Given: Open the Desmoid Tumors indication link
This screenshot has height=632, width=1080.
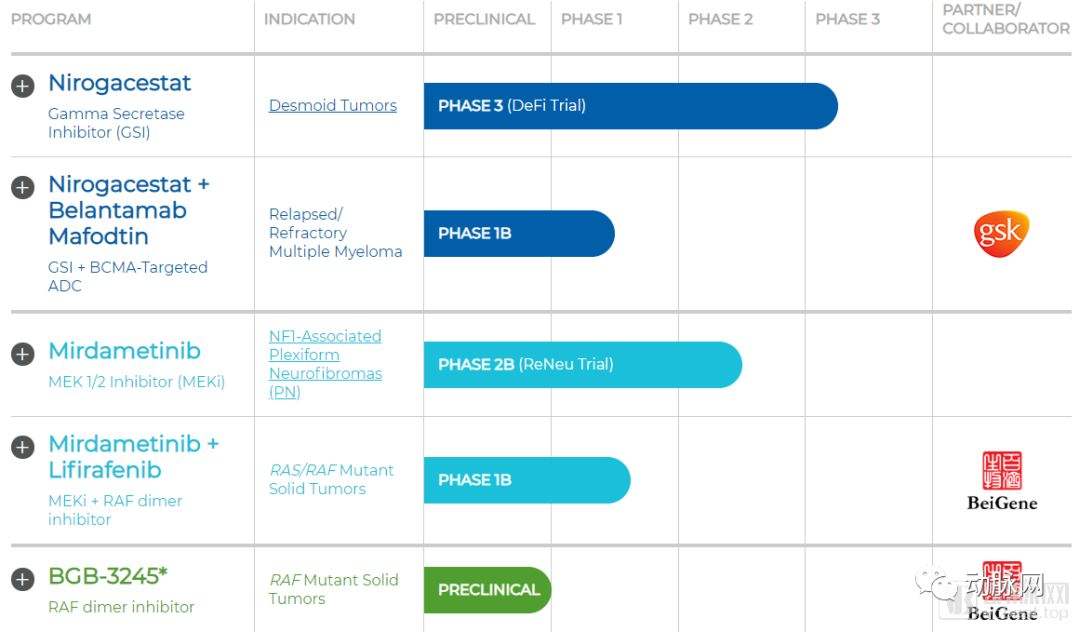Looking at the screenshot, I should click(332, 106).
